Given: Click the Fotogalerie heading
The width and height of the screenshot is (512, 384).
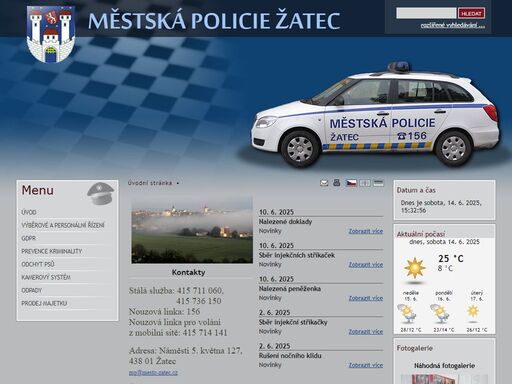Looking at the screenshot, I should point(415,348).
